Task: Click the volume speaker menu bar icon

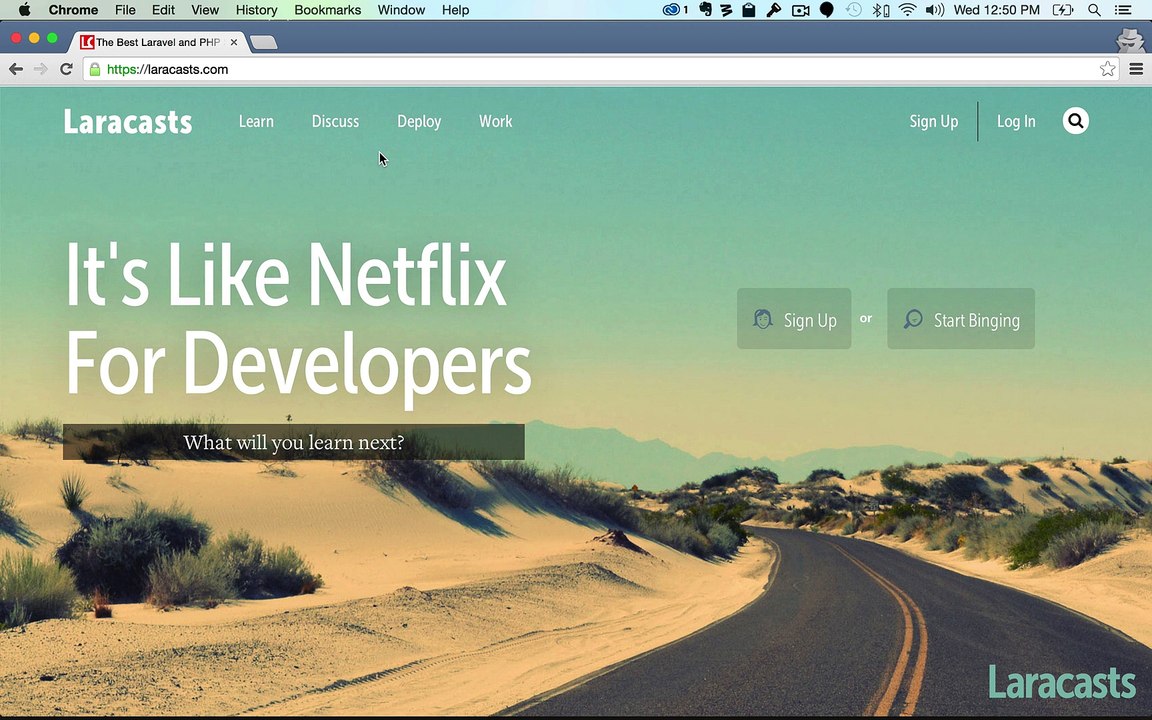Action: (x=935, y=10)
